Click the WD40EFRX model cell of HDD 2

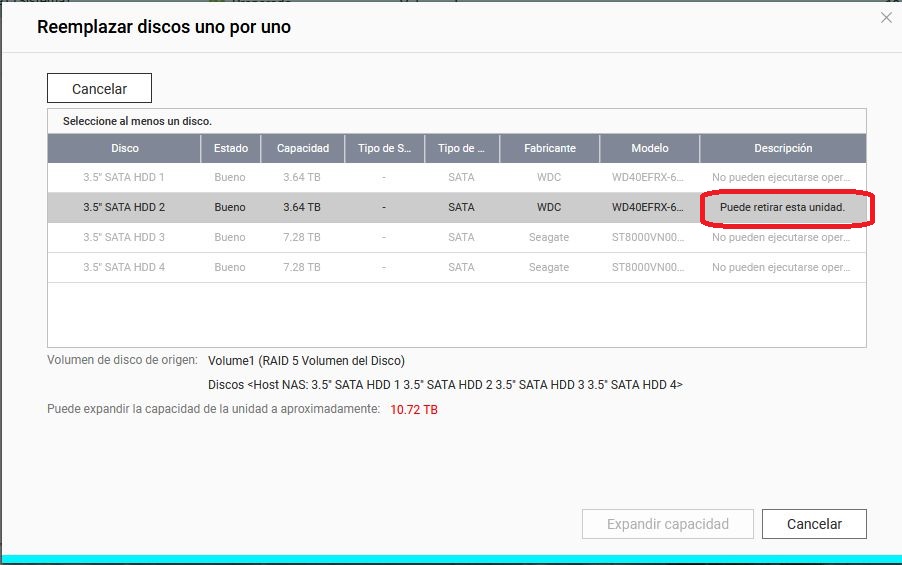click(648, 208)
